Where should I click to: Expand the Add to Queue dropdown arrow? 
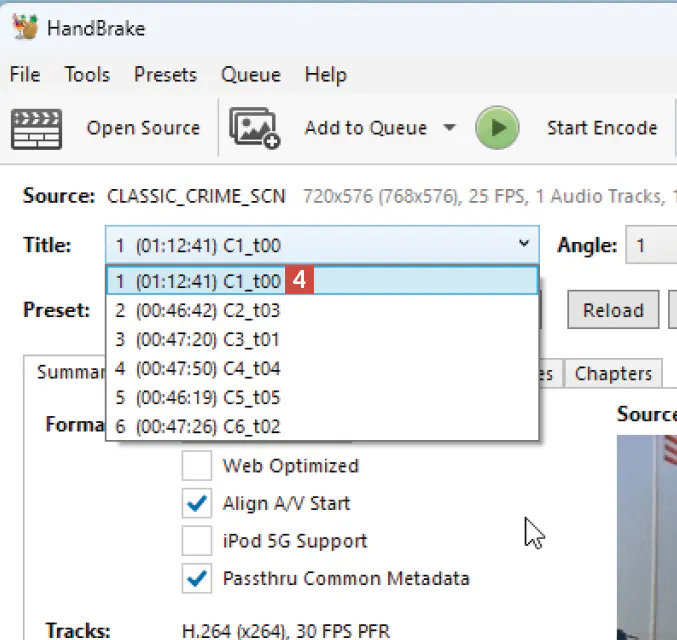pyautogui.click(x=449, y=128)
